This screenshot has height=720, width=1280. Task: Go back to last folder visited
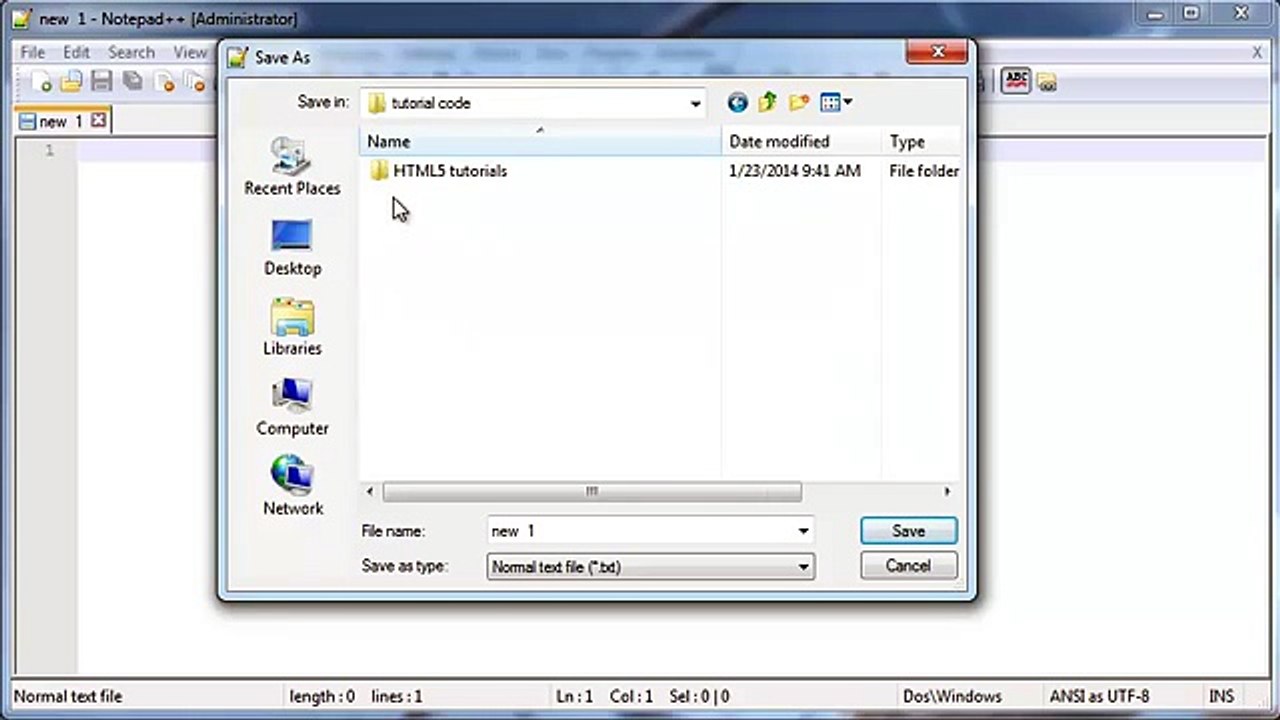(x=737, y=102)
